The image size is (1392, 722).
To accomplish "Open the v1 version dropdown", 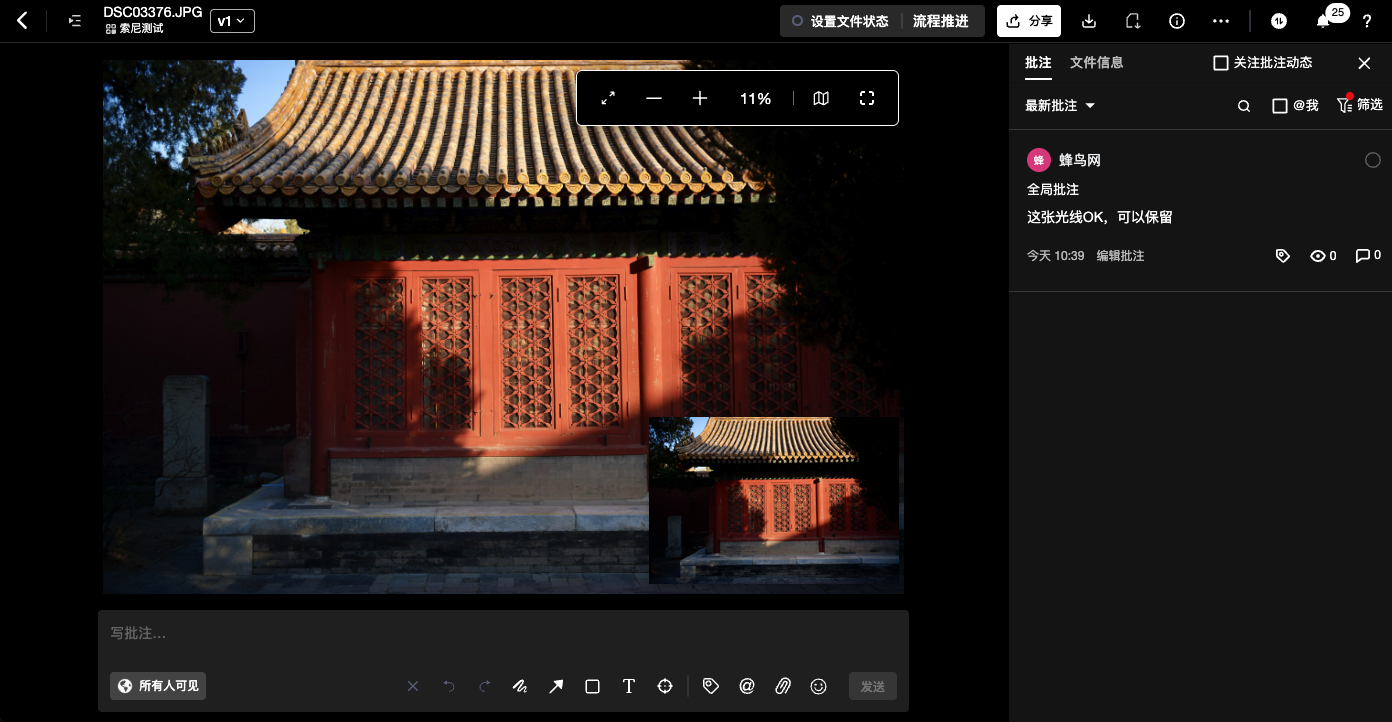I will pyautogui.click(x=232, y=21).
